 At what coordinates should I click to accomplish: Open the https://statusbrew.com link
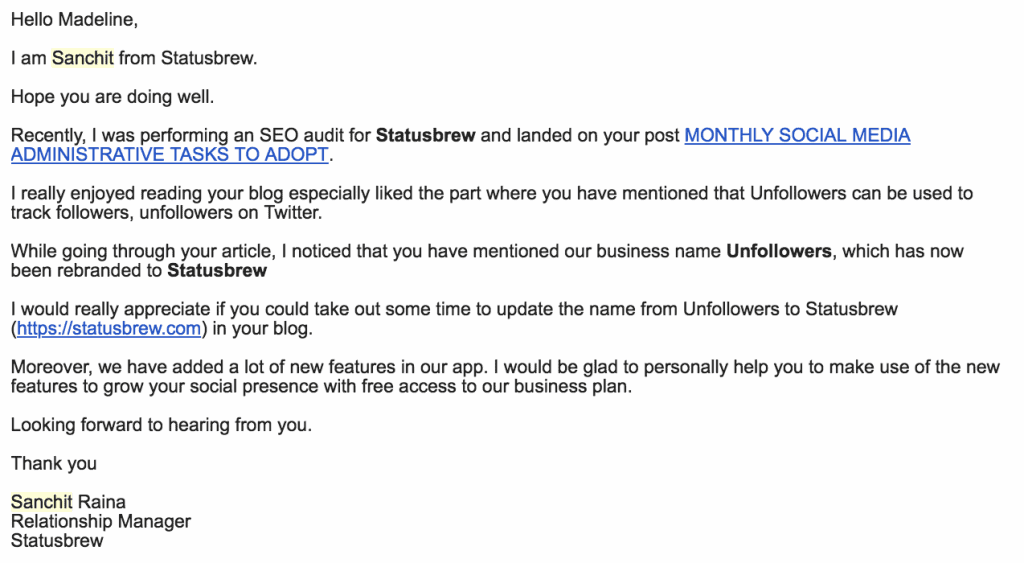108,328
